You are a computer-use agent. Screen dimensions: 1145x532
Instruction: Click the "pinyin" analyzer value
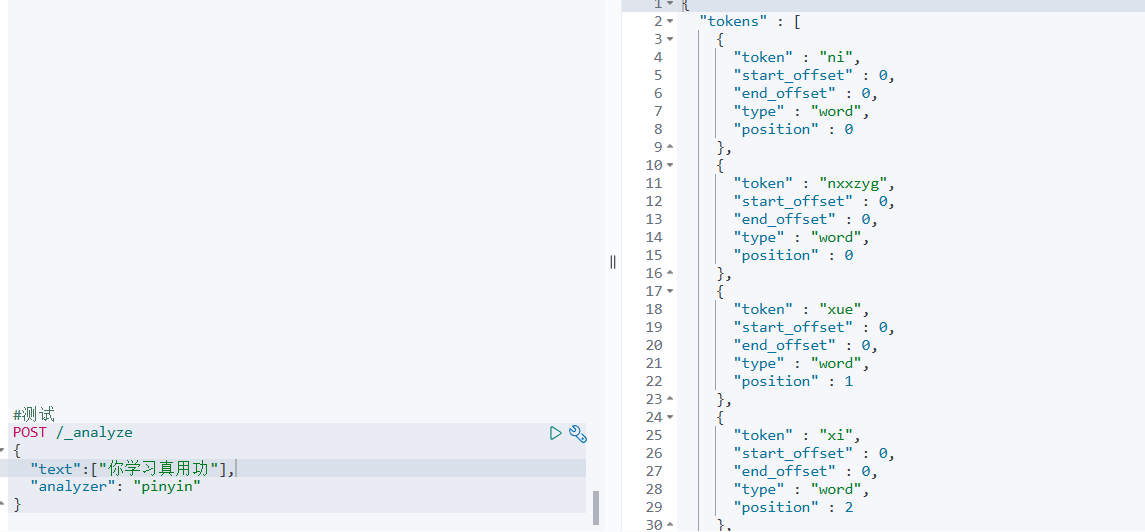coord(166,486)
